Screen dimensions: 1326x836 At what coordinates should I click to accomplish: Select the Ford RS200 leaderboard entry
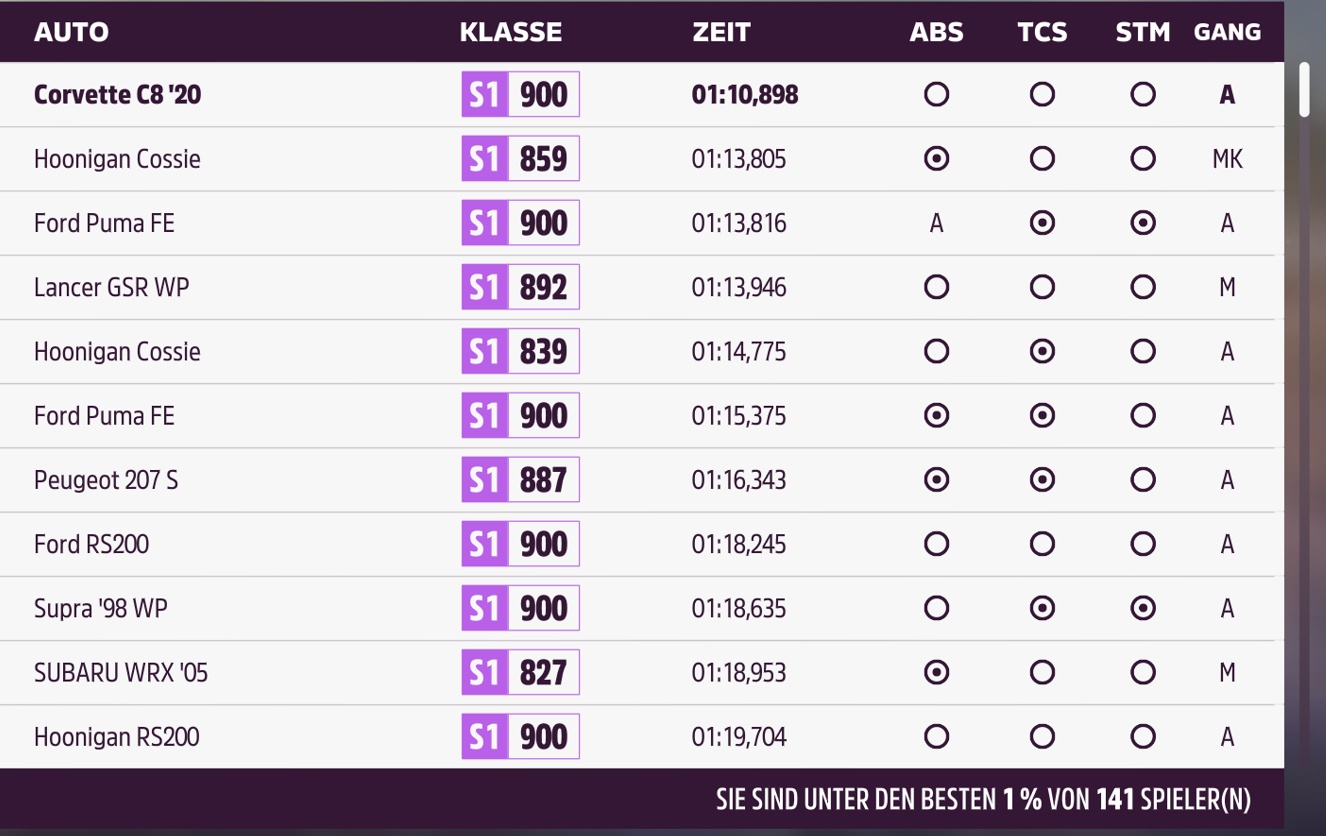91,545
